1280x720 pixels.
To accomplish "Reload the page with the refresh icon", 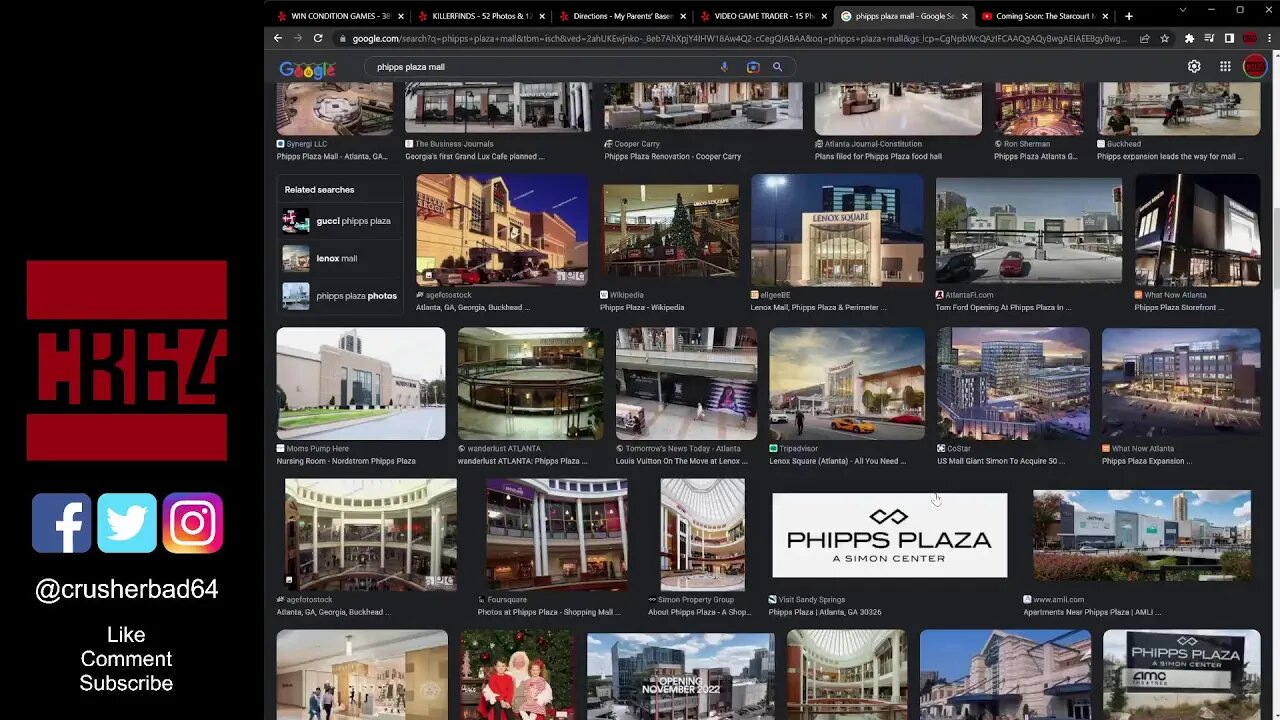I will point(318,38).
